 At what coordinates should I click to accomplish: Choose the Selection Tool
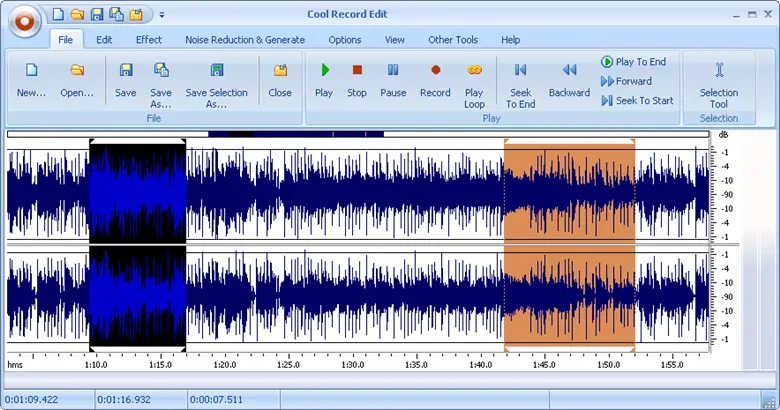coord(718,71)
